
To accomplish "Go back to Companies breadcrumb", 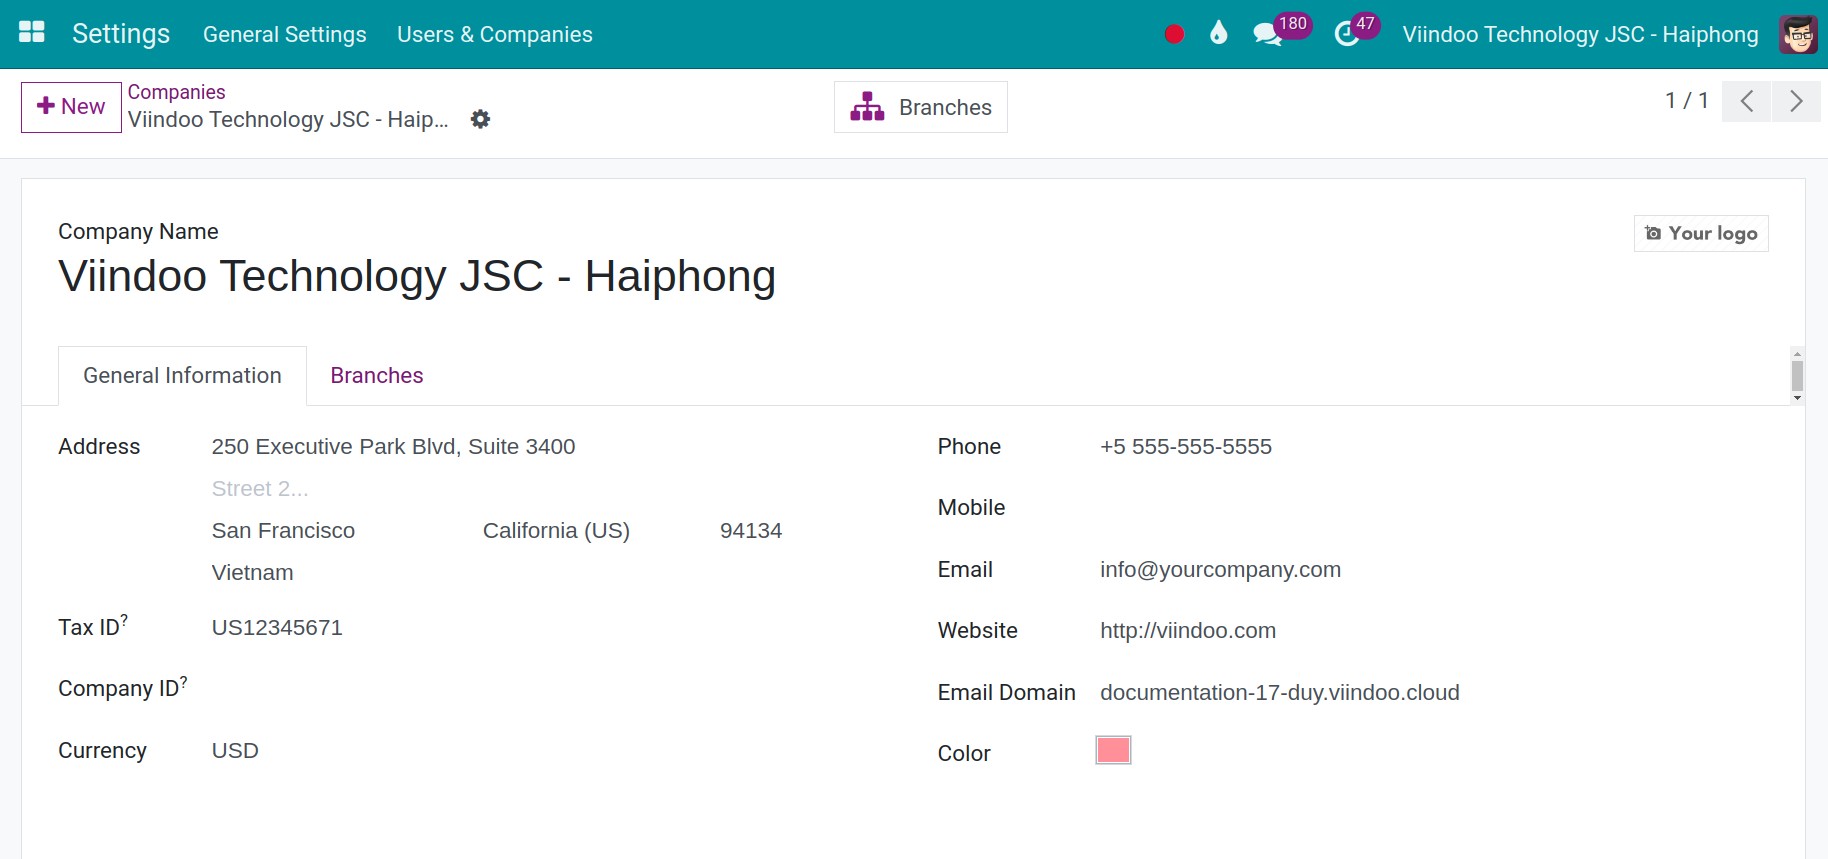I will (x=176, y=92).
